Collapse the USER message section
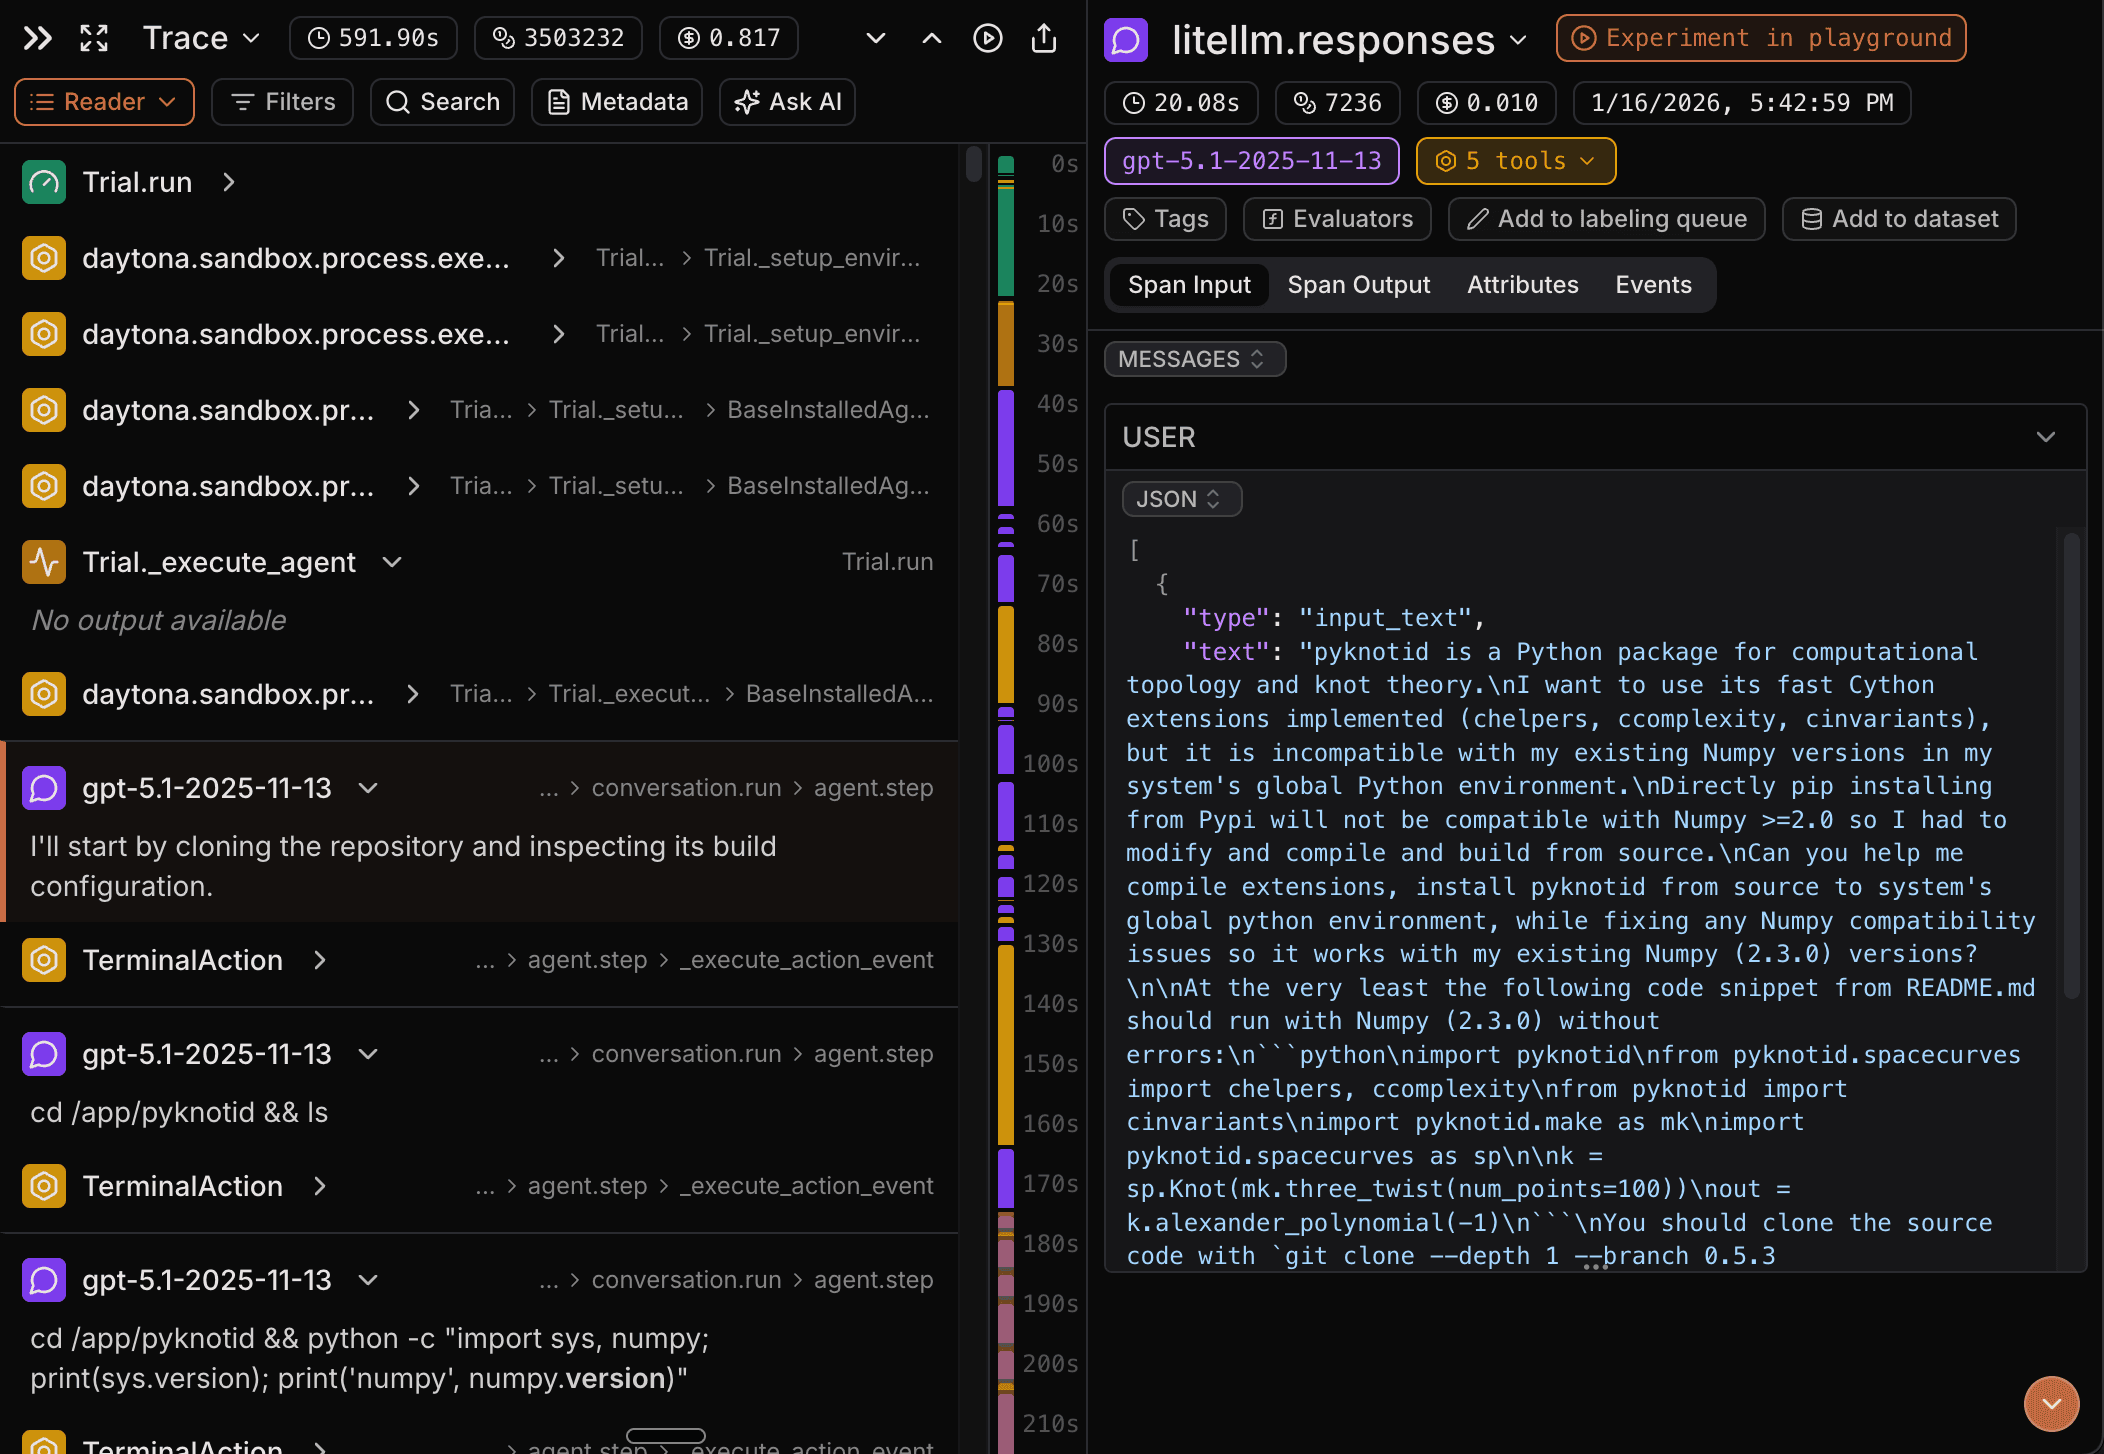Screen dimensions: 2104x1454 pyautogui.click(x=2046, y=437)
